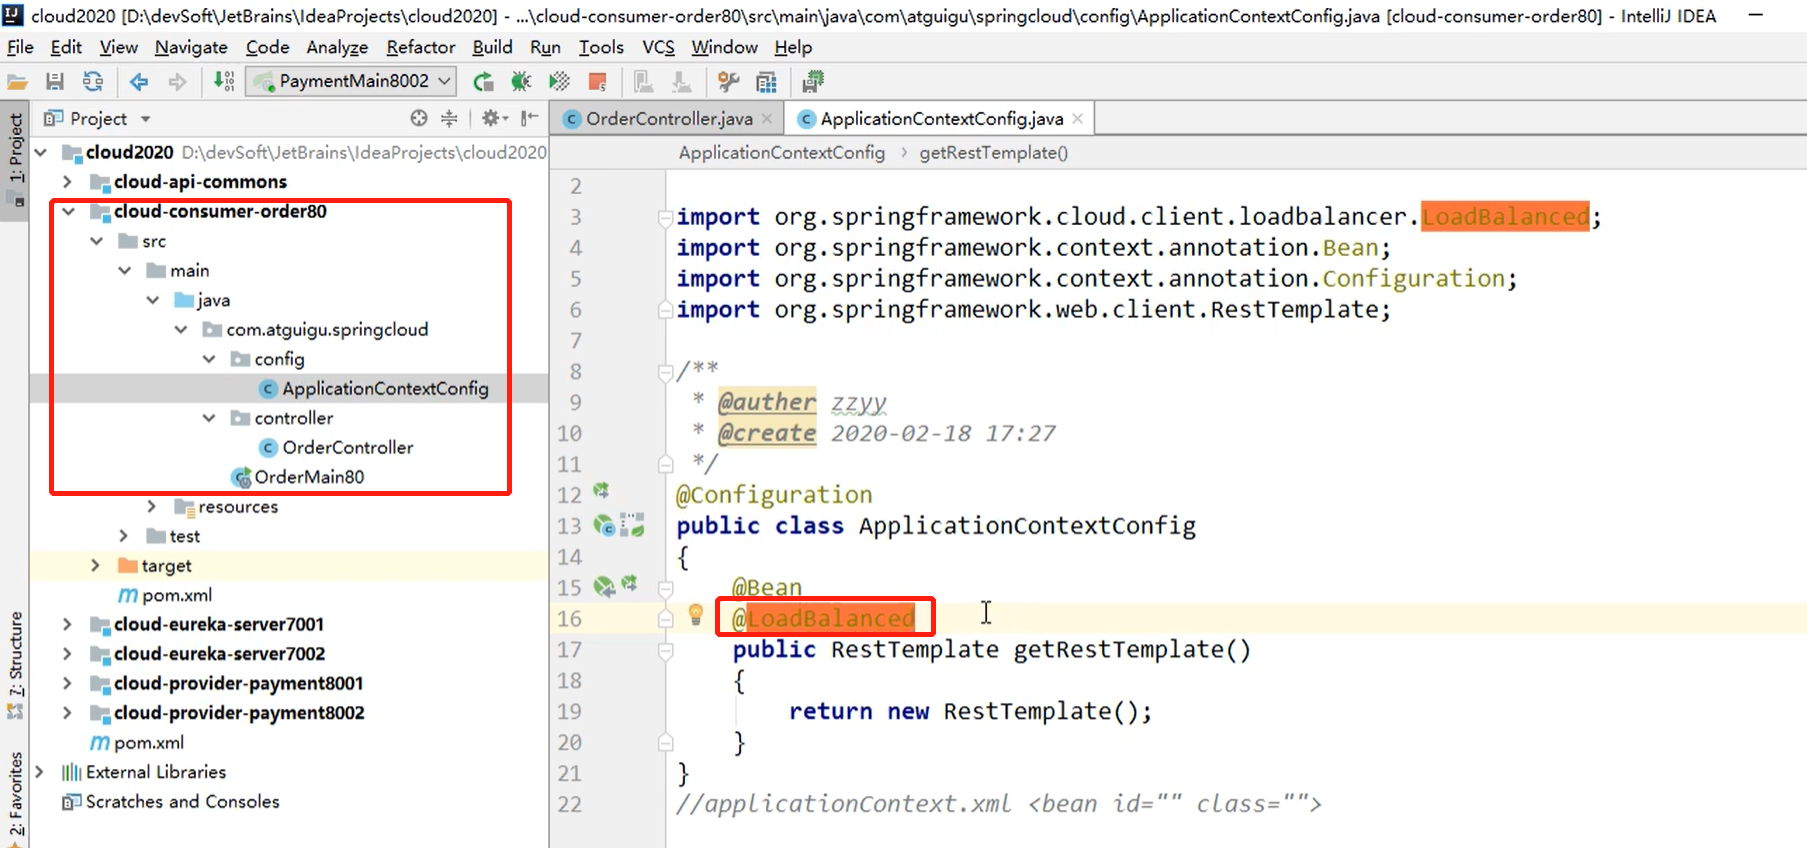Viewport: 1807px width, 848px height.
Task: Click the ApplicationContextConfig breadcrumb
Action: tap(782, 153)
